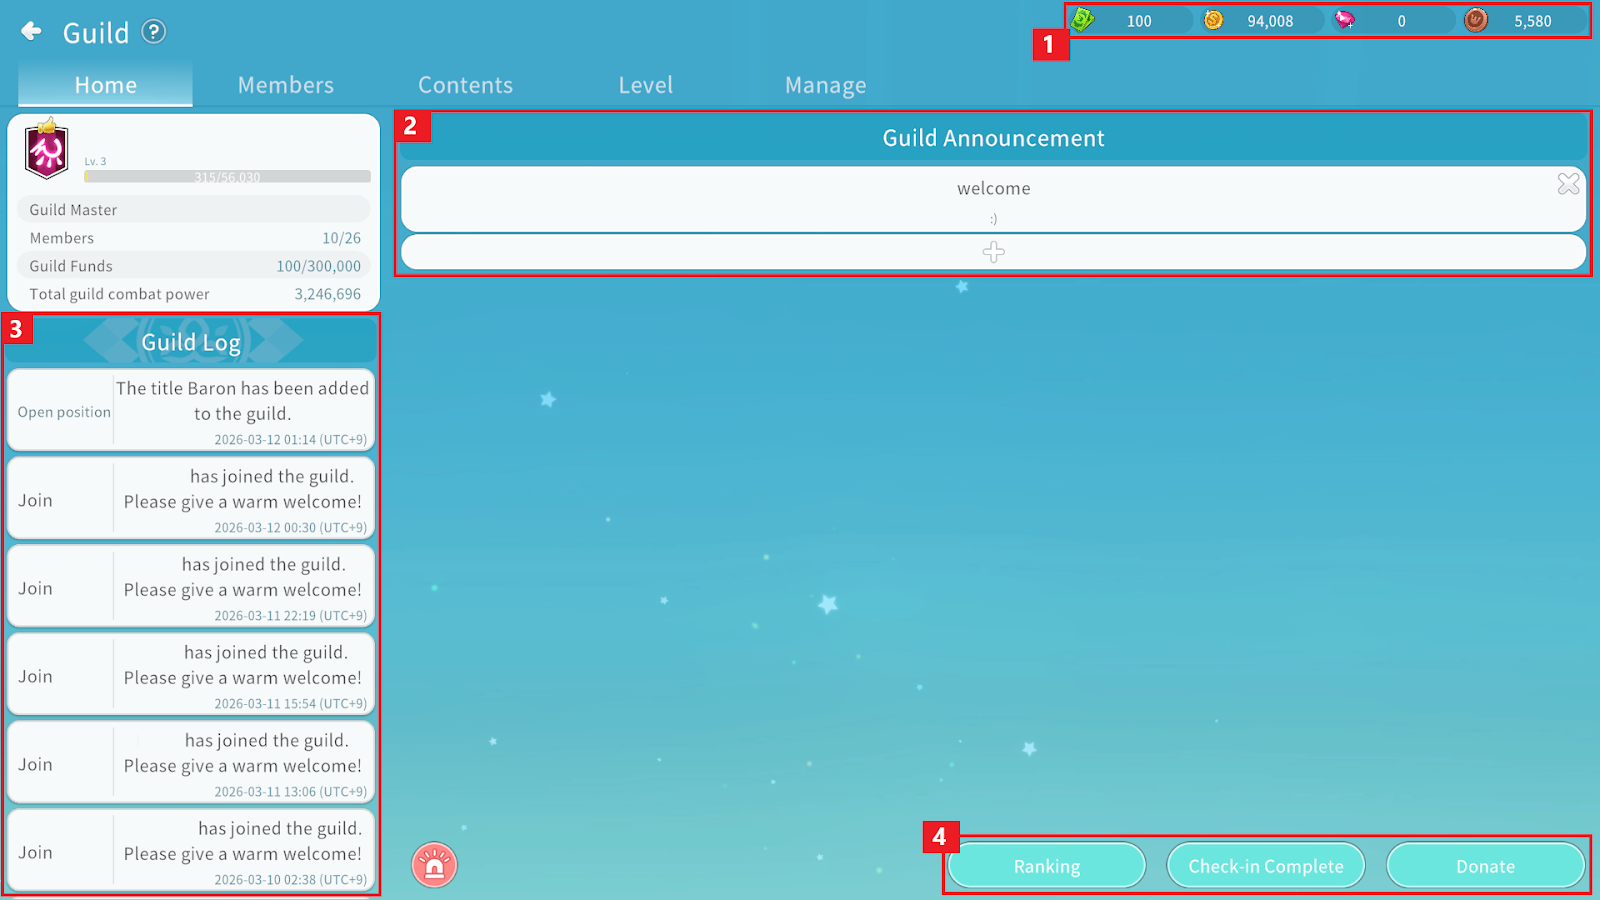Click the green cash currency icon
Image resolution: width=1600 pixels, height=900 pixels.
(1083, 20)
